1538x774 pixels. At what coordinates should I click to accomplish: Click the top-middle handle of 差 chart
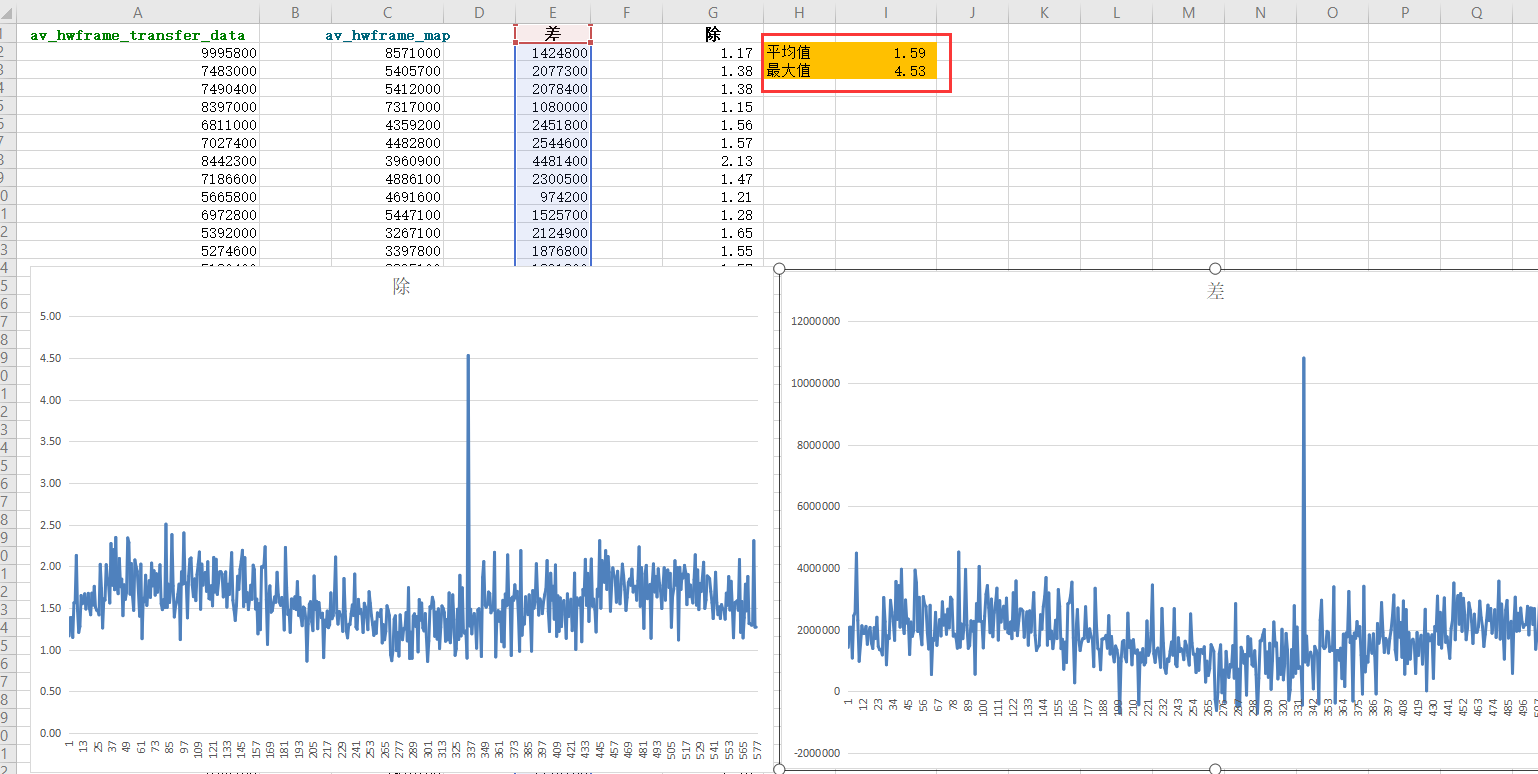click(x=1215, y=268)
